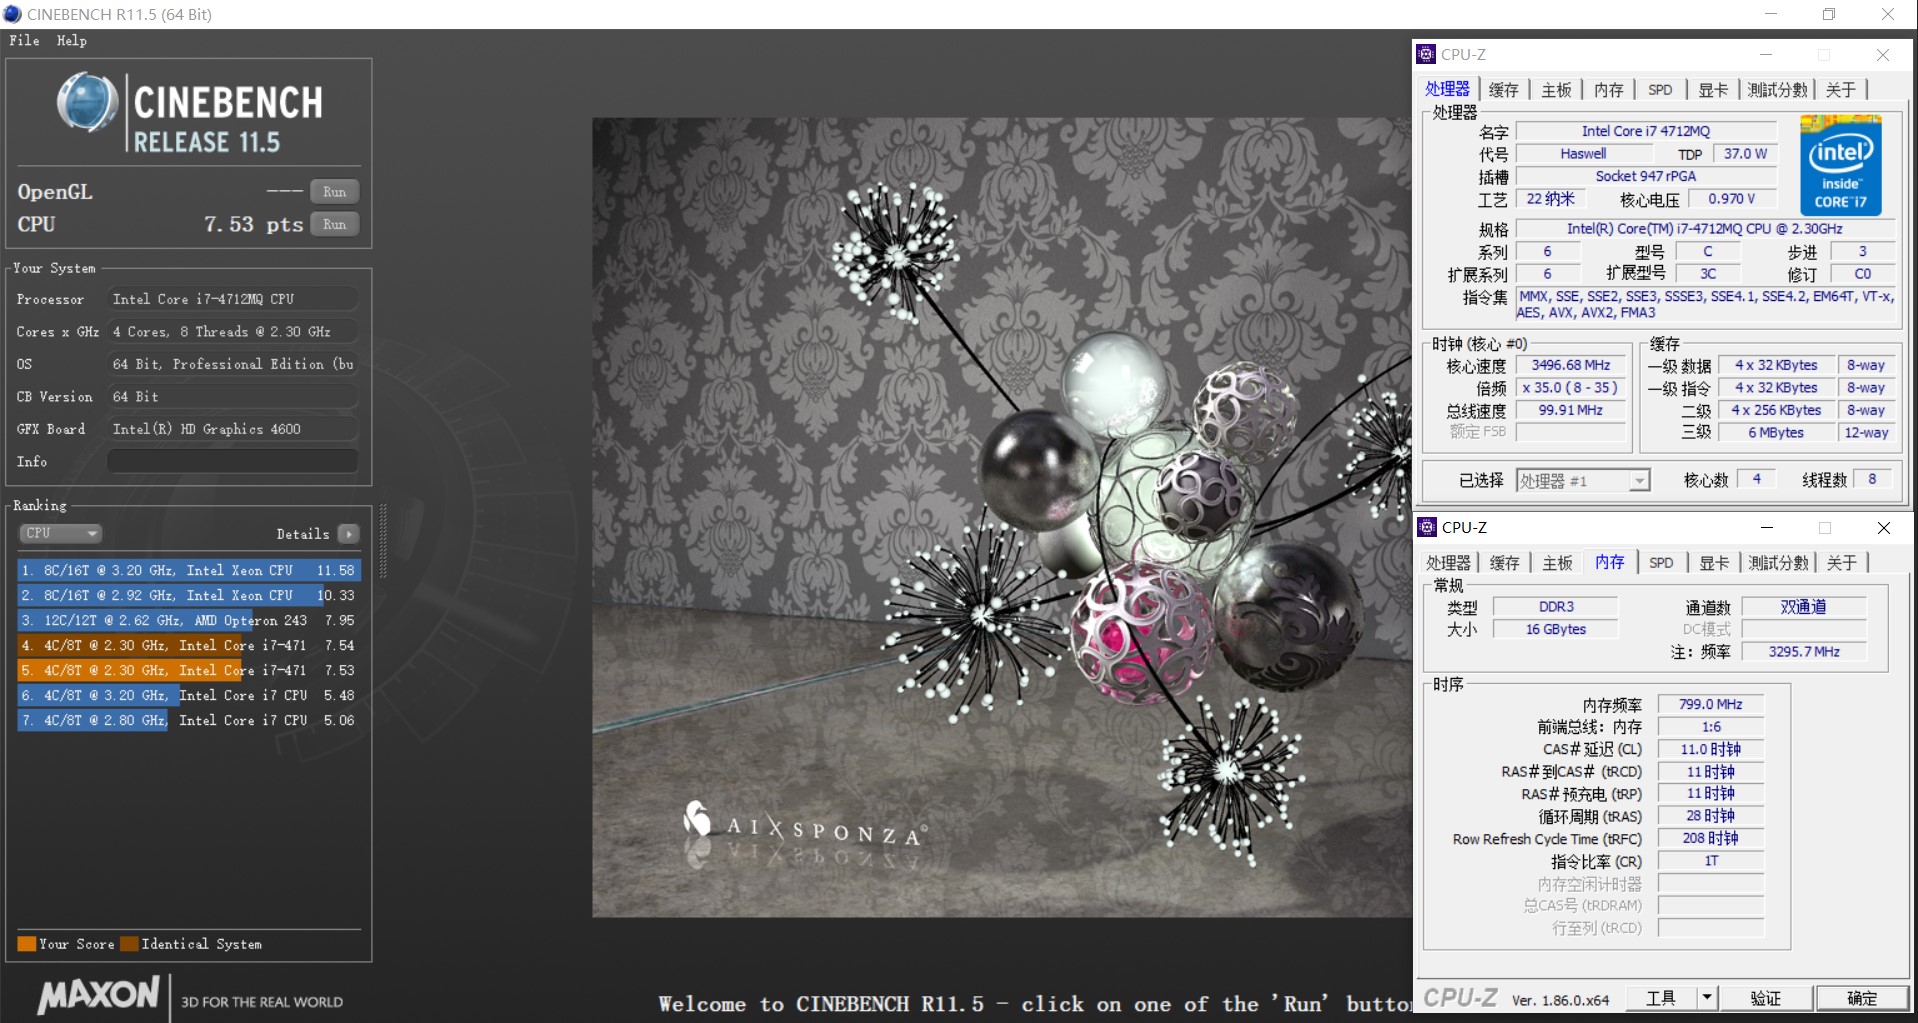1918x1023 pixels.
Task: Minimize the Cinebench window
Action: click(1771, 14)
